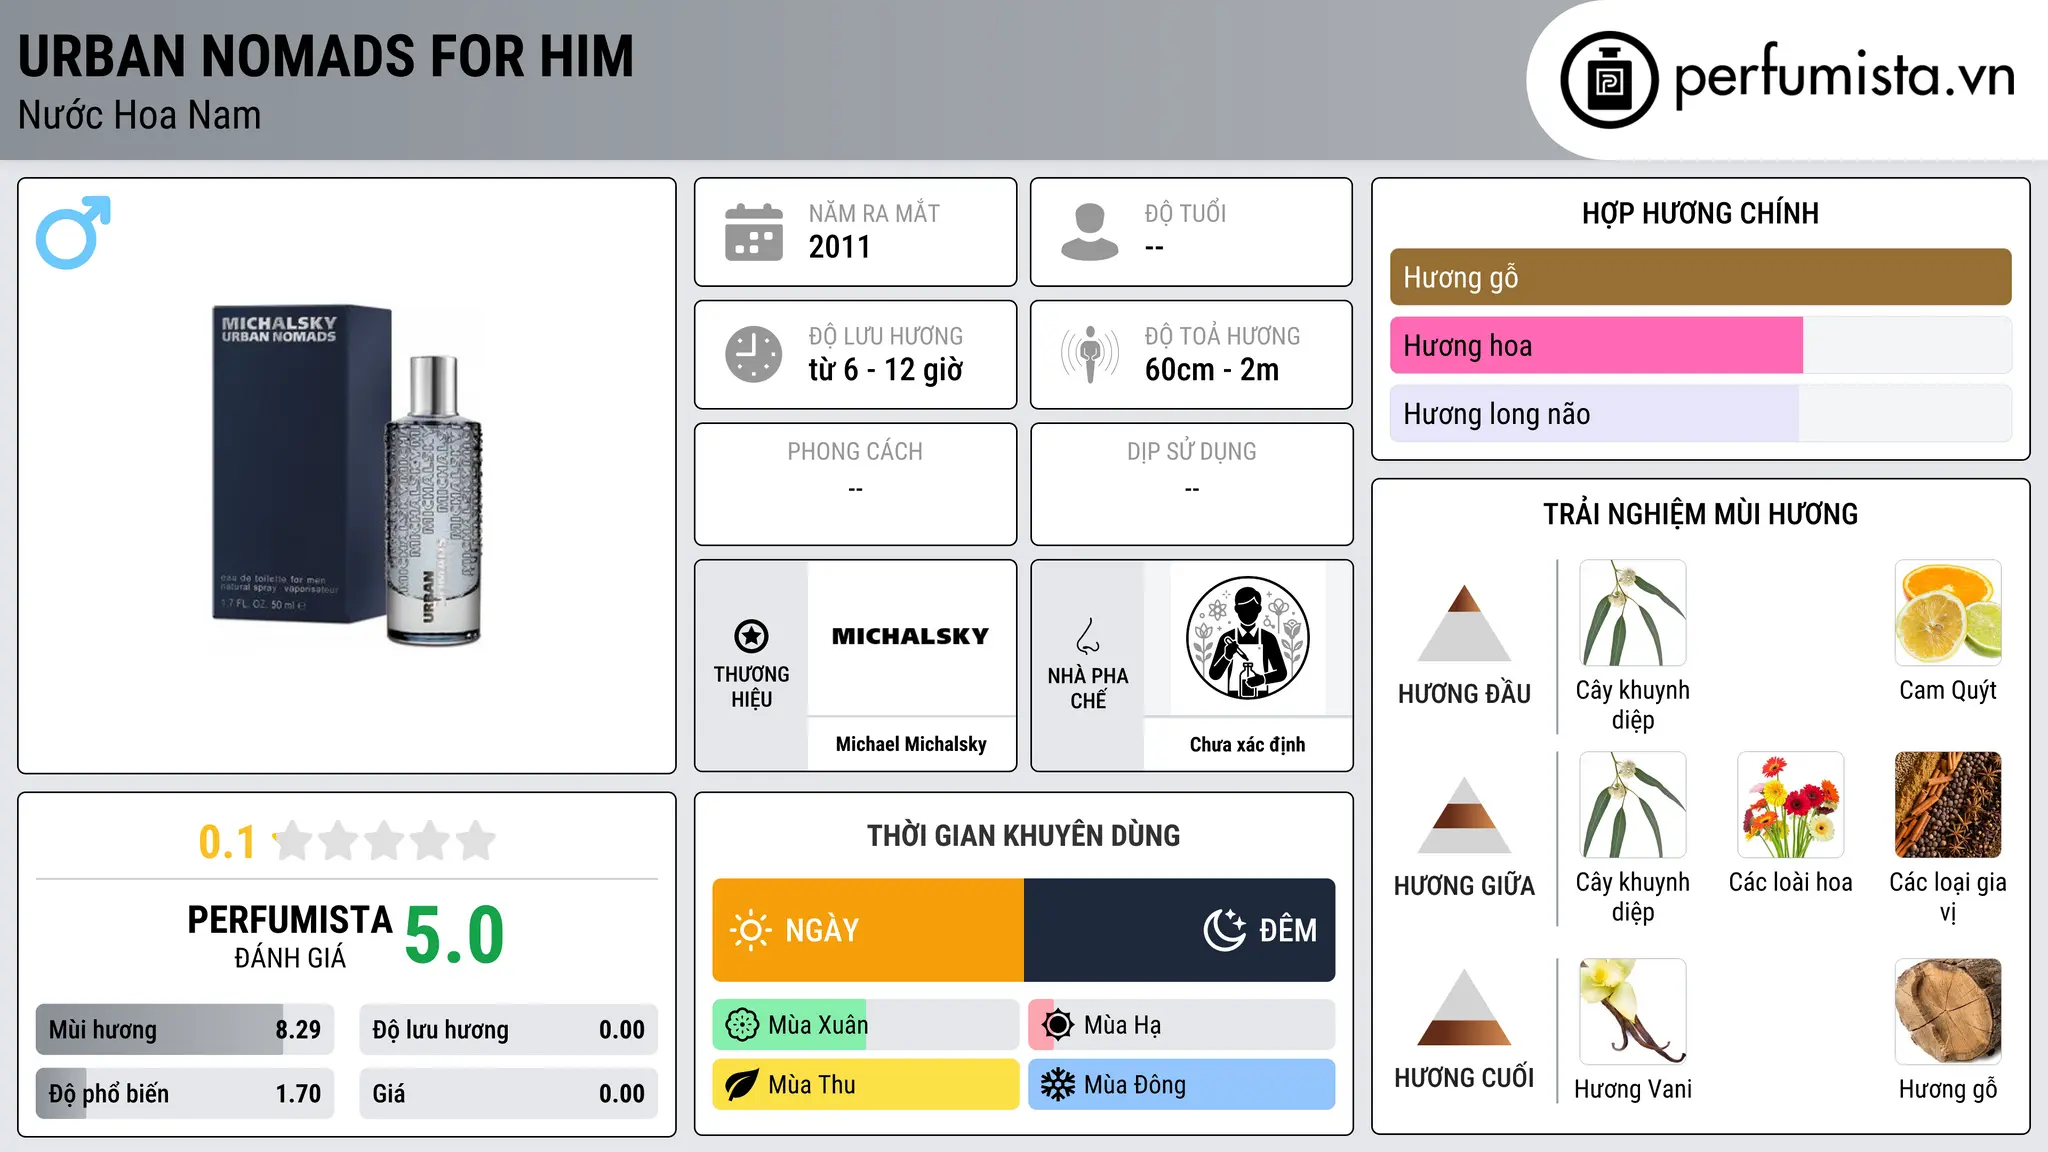Click the flower icon for Mùa Xuân
Image resolution: width=2048 pixels, height=1152 pixels.
click(742, 1025)
